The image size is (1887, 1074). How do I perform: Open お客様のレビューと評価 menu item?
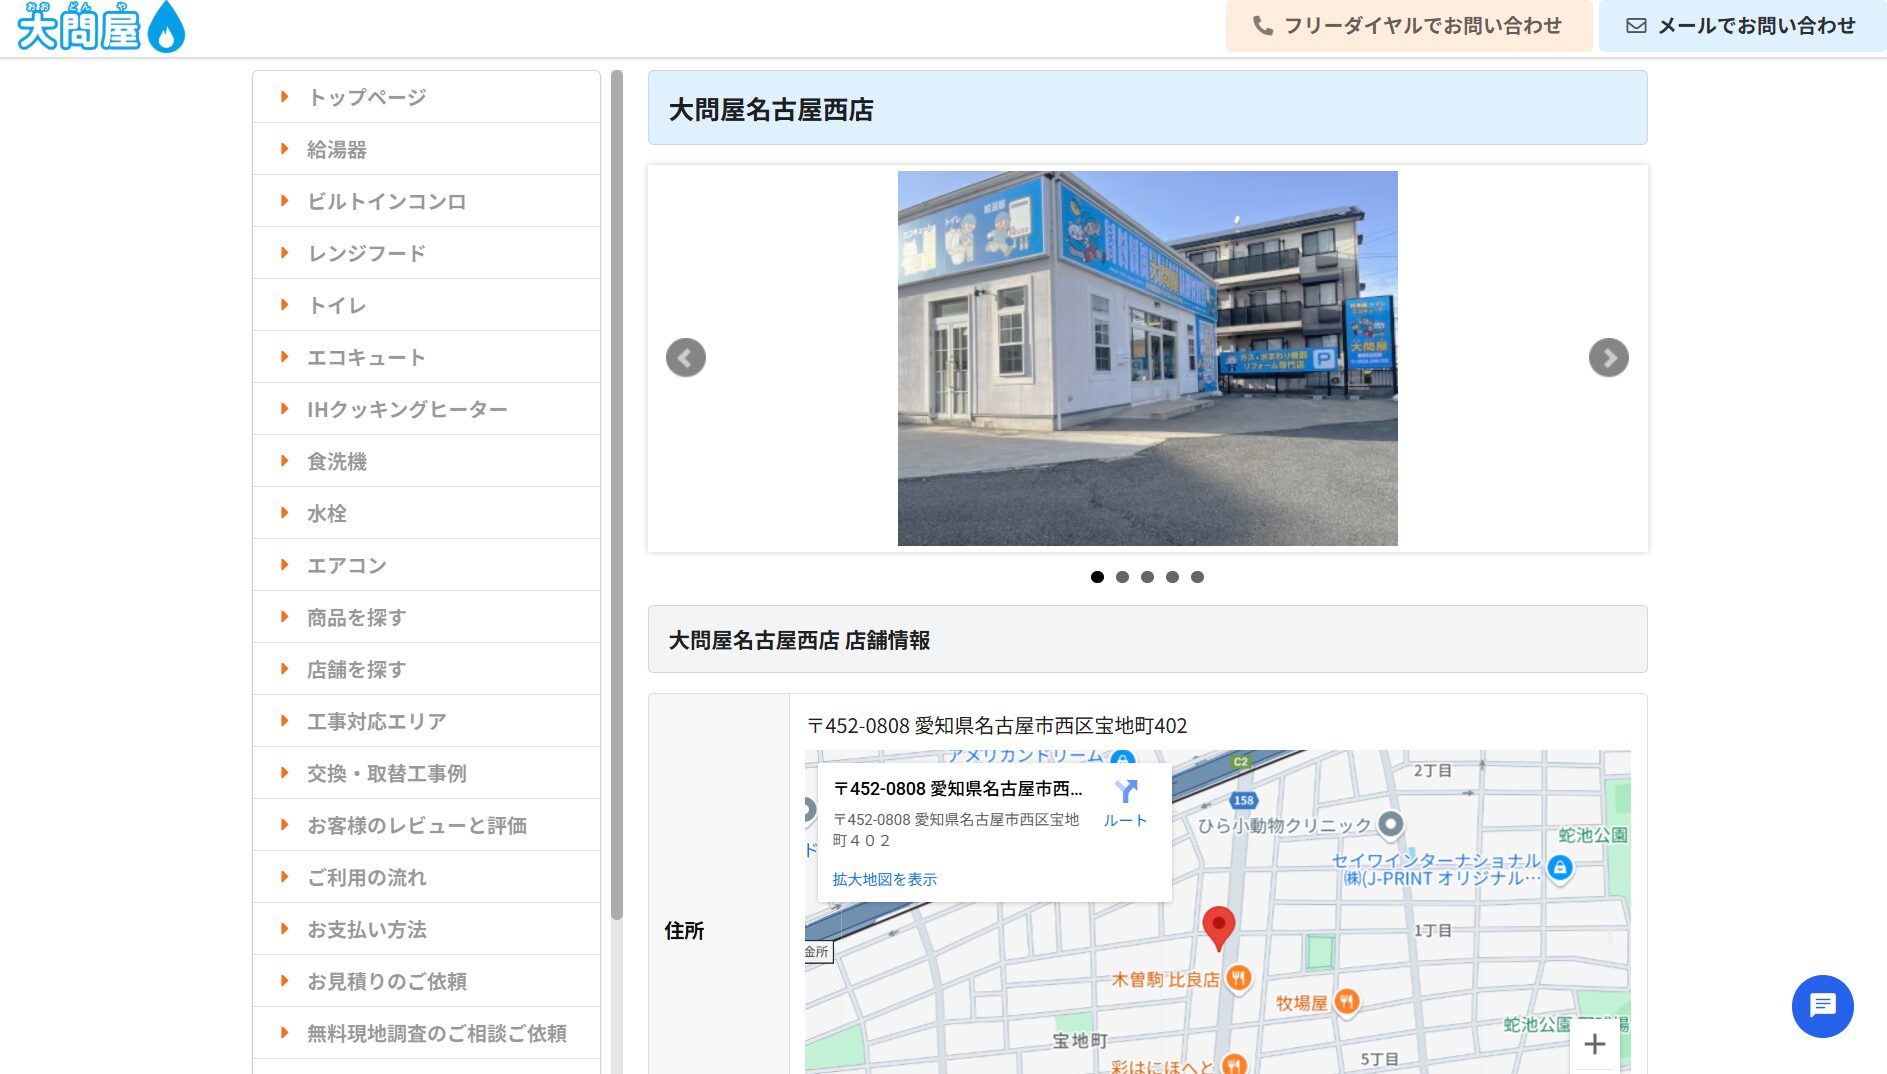[x=426, y=825]
